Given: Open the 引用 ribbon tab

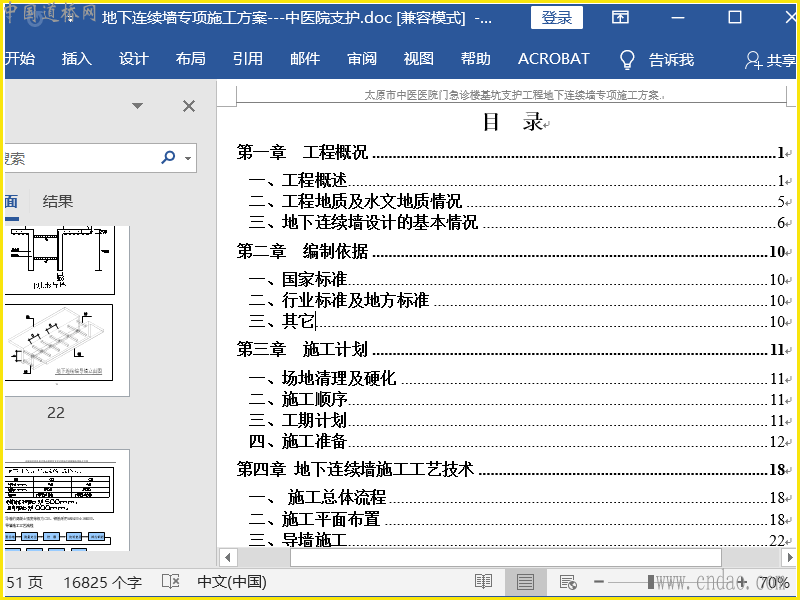Looking at the screenshot, I should pyautogui.click(x=248, y=59).
